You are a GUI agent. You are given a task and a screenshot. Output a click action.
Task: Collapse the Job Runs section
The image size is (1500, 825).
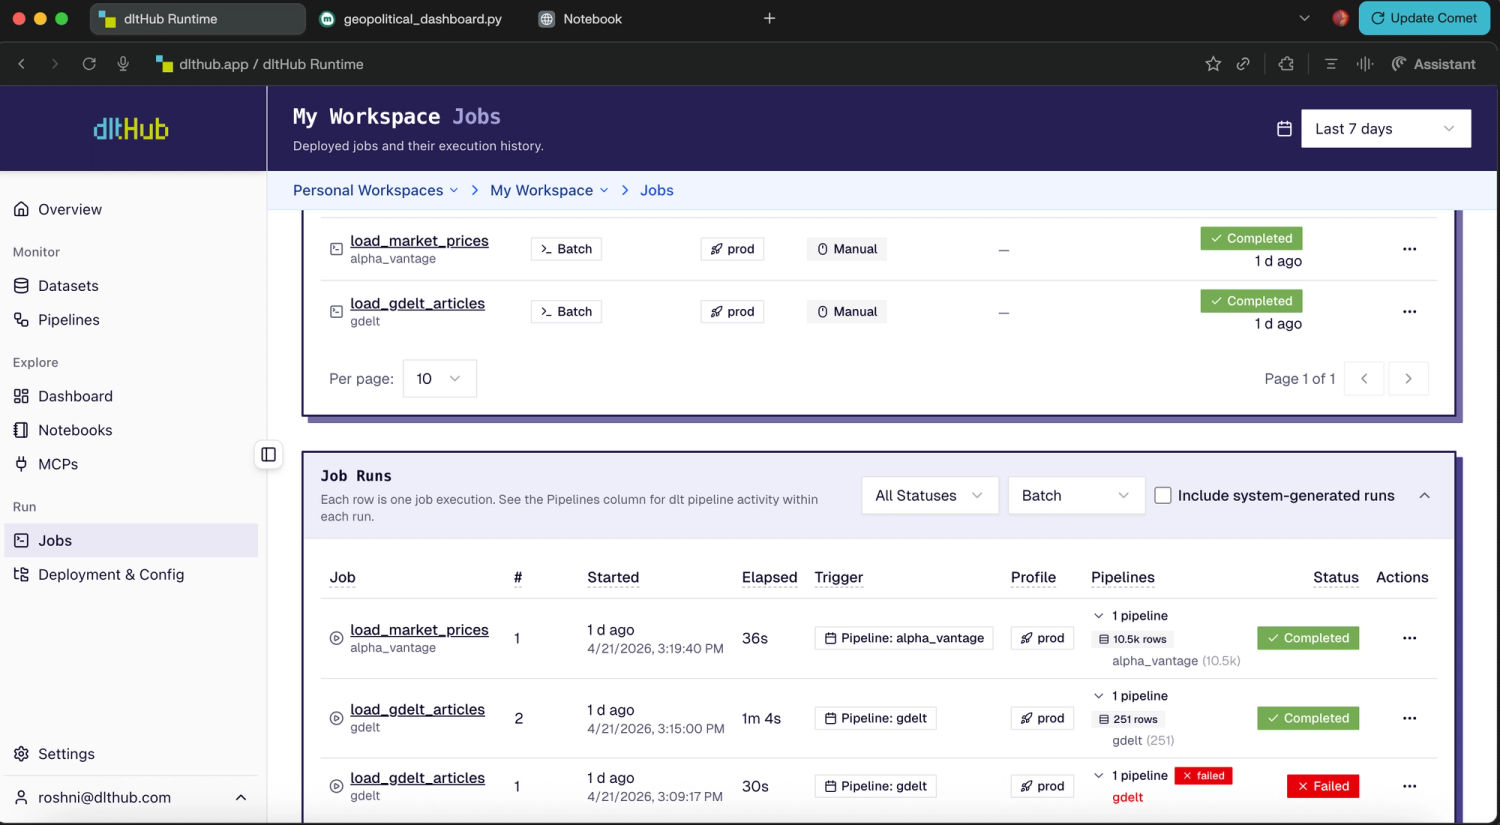click(1424, 496)
